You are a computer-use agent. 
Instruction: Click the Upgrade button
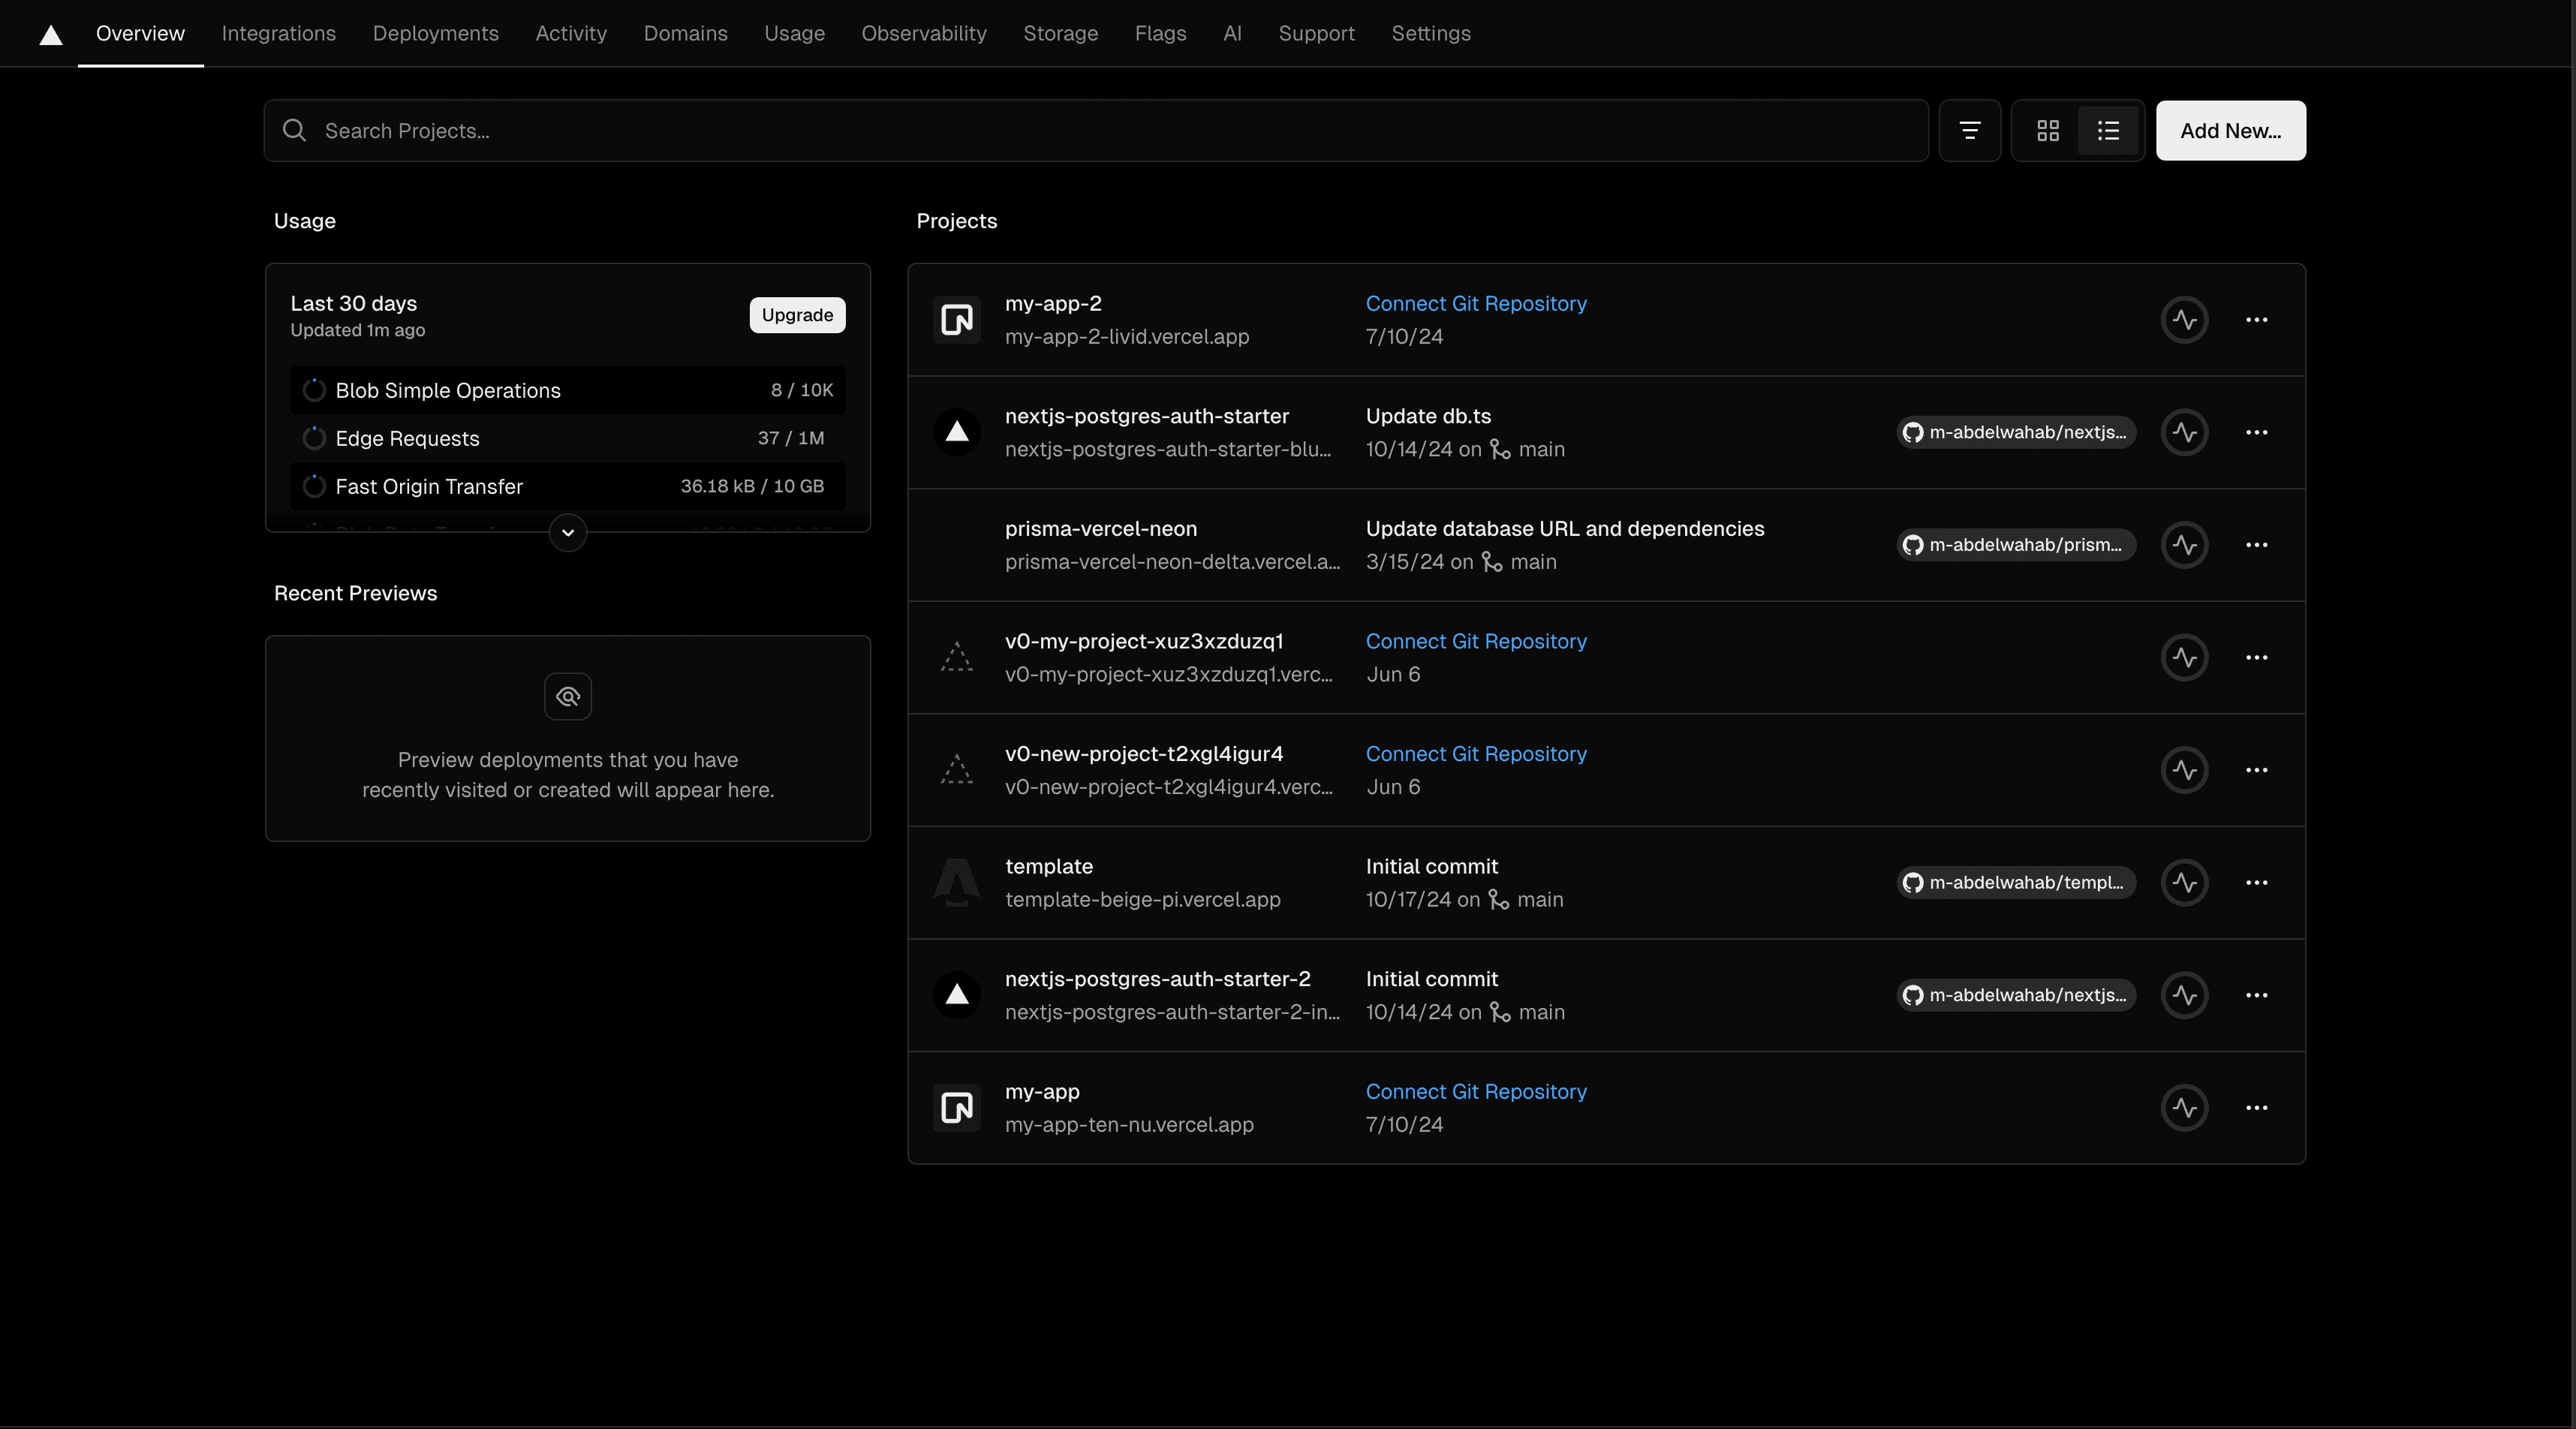click(x=797, y=315)
